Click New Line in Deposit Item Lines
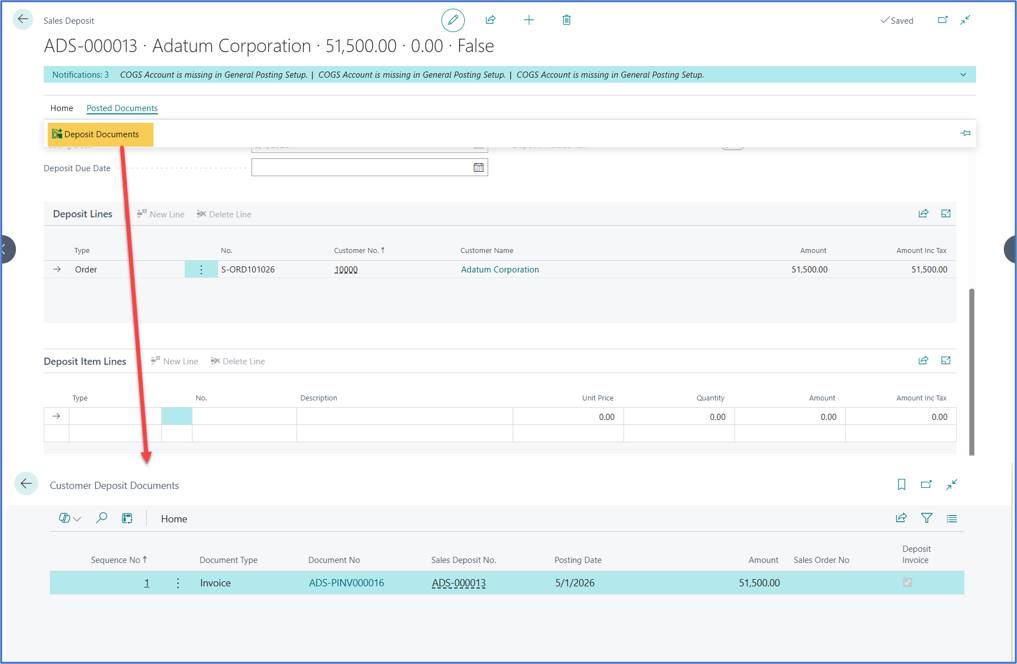 (174, 361)
